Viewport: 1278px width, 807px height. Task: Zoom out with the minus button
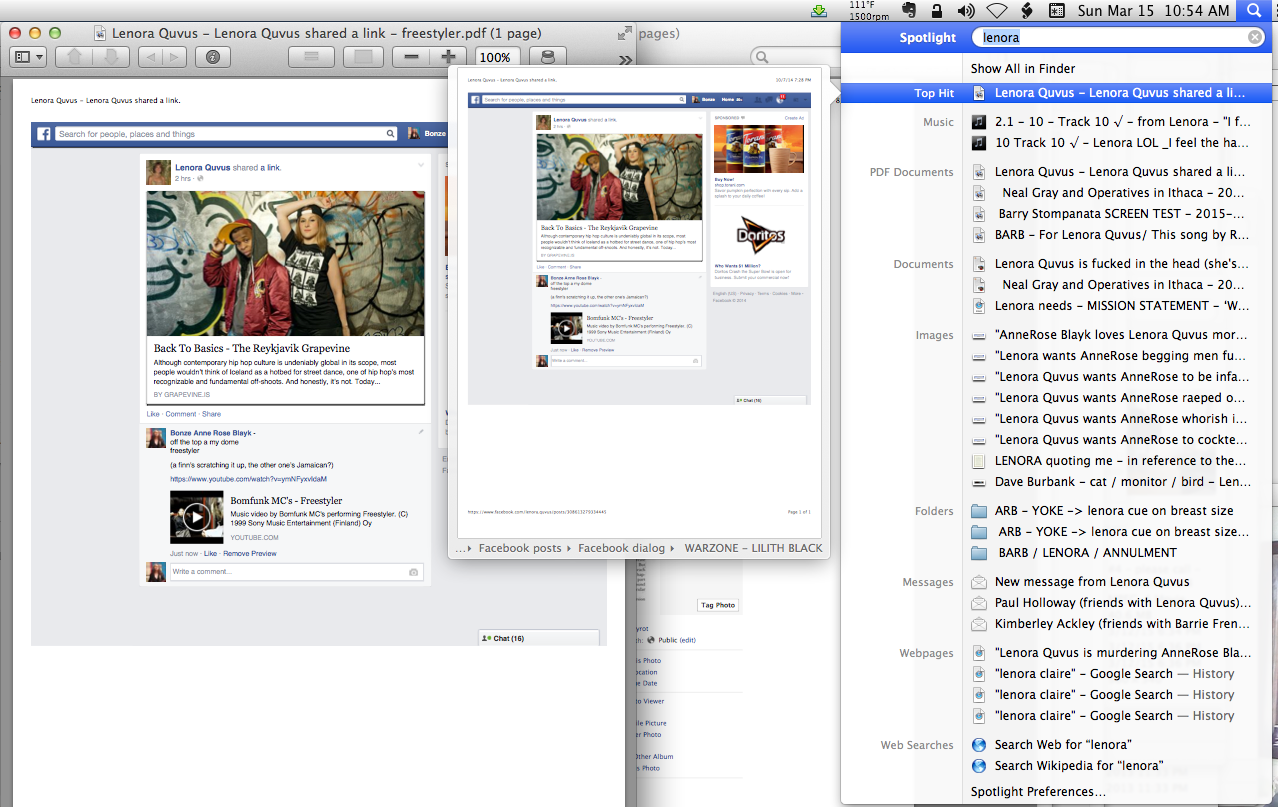click(411, 57)
